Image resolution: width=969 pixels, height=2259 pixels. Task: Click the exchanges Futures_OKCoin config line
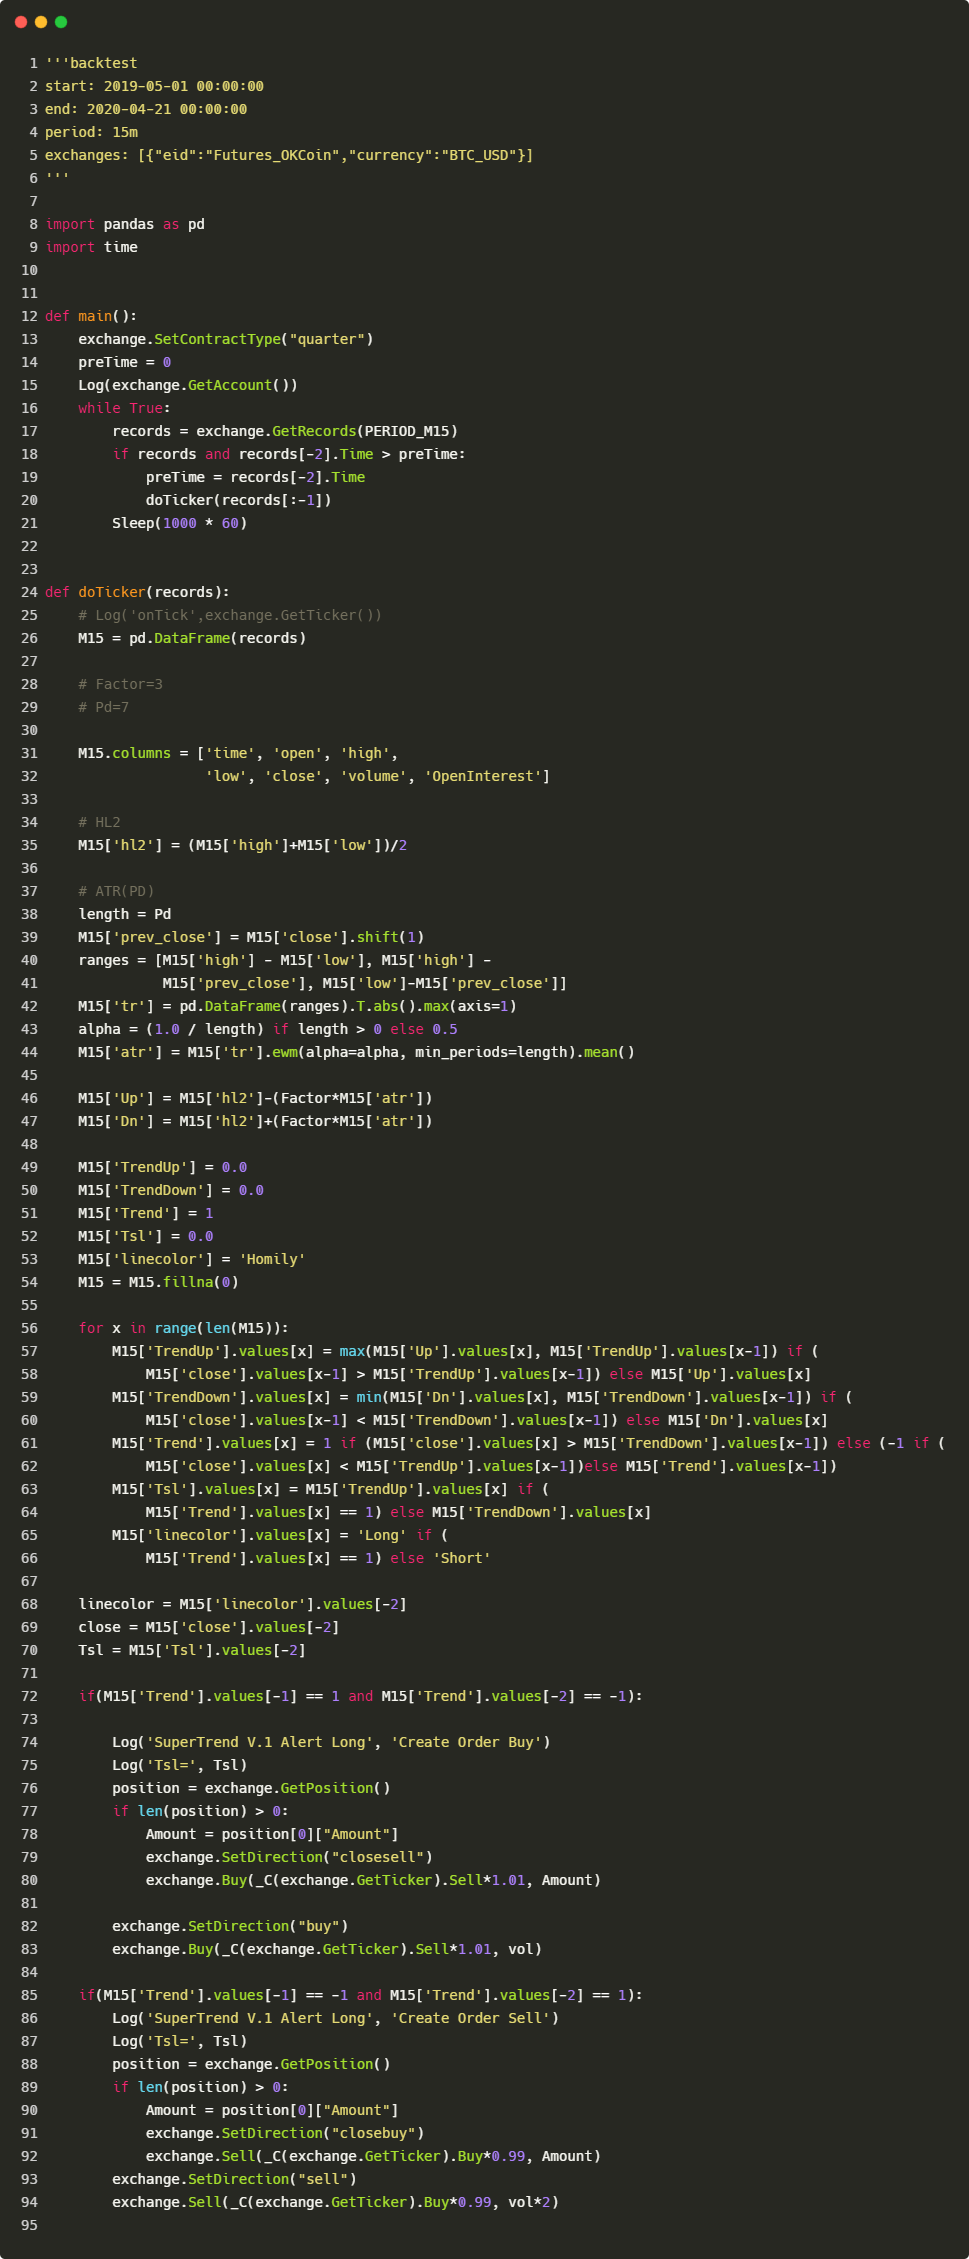pos(289,155)
